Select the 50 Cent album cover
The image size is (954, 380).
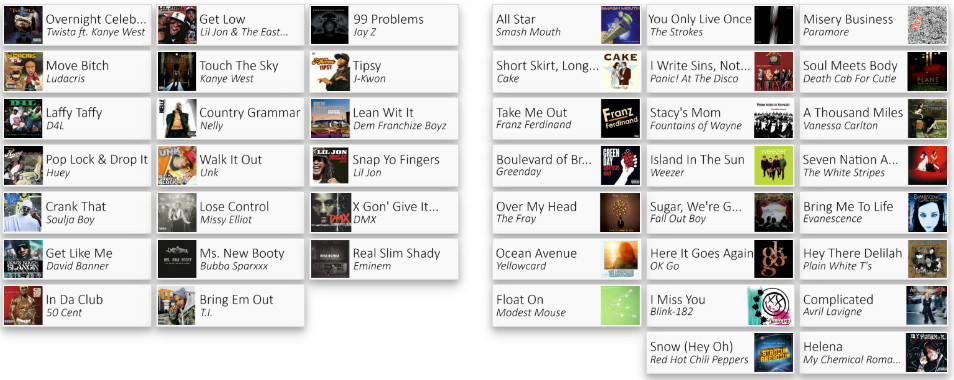[23, 306]
